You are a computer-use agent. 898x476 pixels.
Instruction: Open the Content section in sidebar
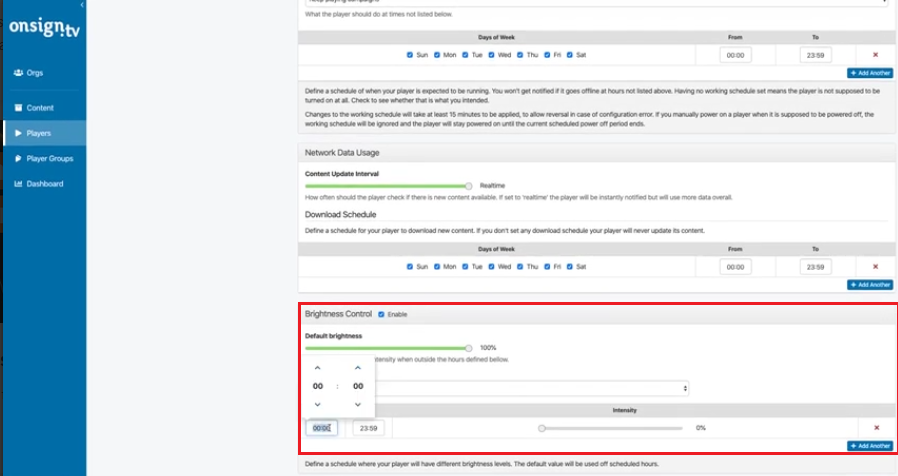click(44, 108)
